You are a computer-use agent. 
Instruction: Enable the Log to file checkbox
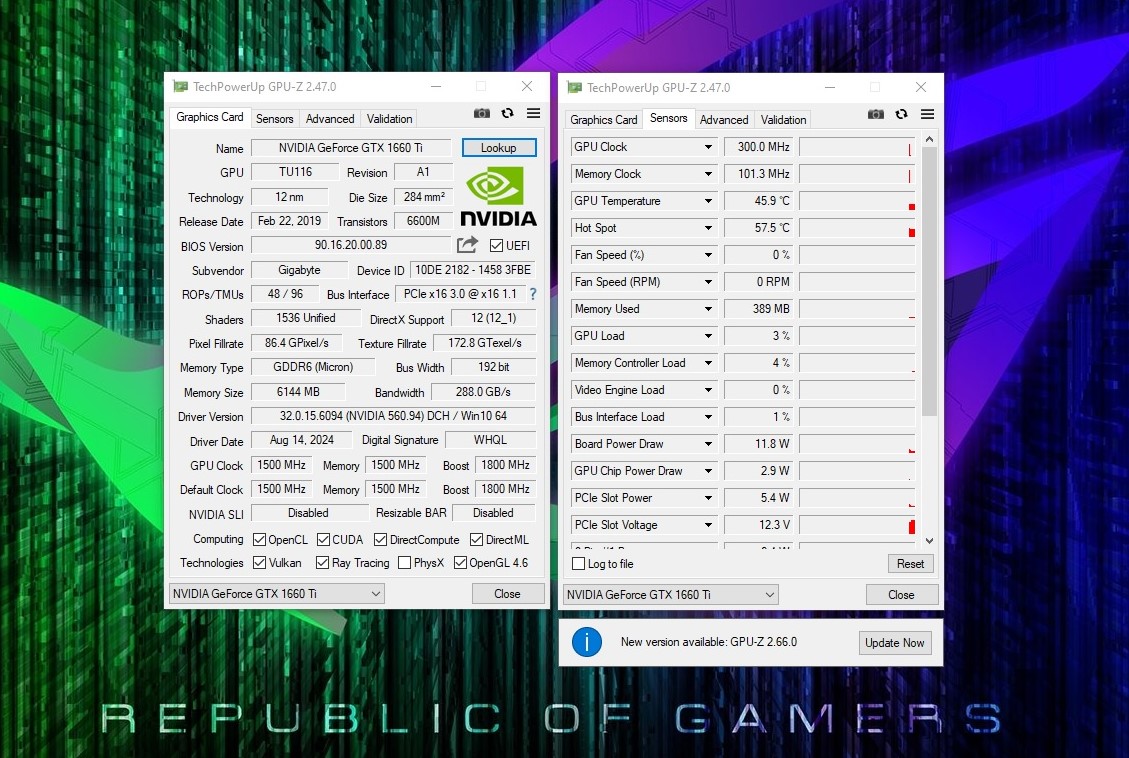pos(578,564)
